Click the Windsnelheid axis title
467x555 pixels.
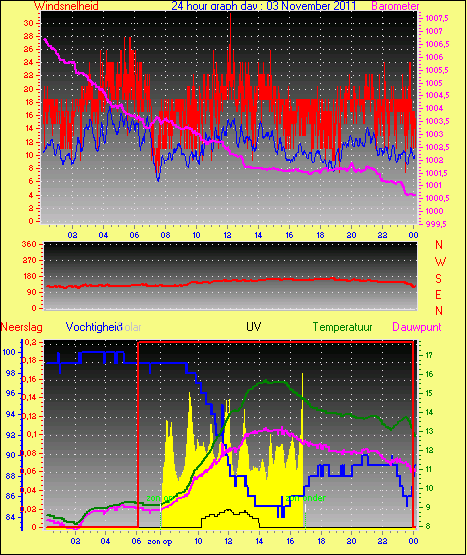(66, 6)
